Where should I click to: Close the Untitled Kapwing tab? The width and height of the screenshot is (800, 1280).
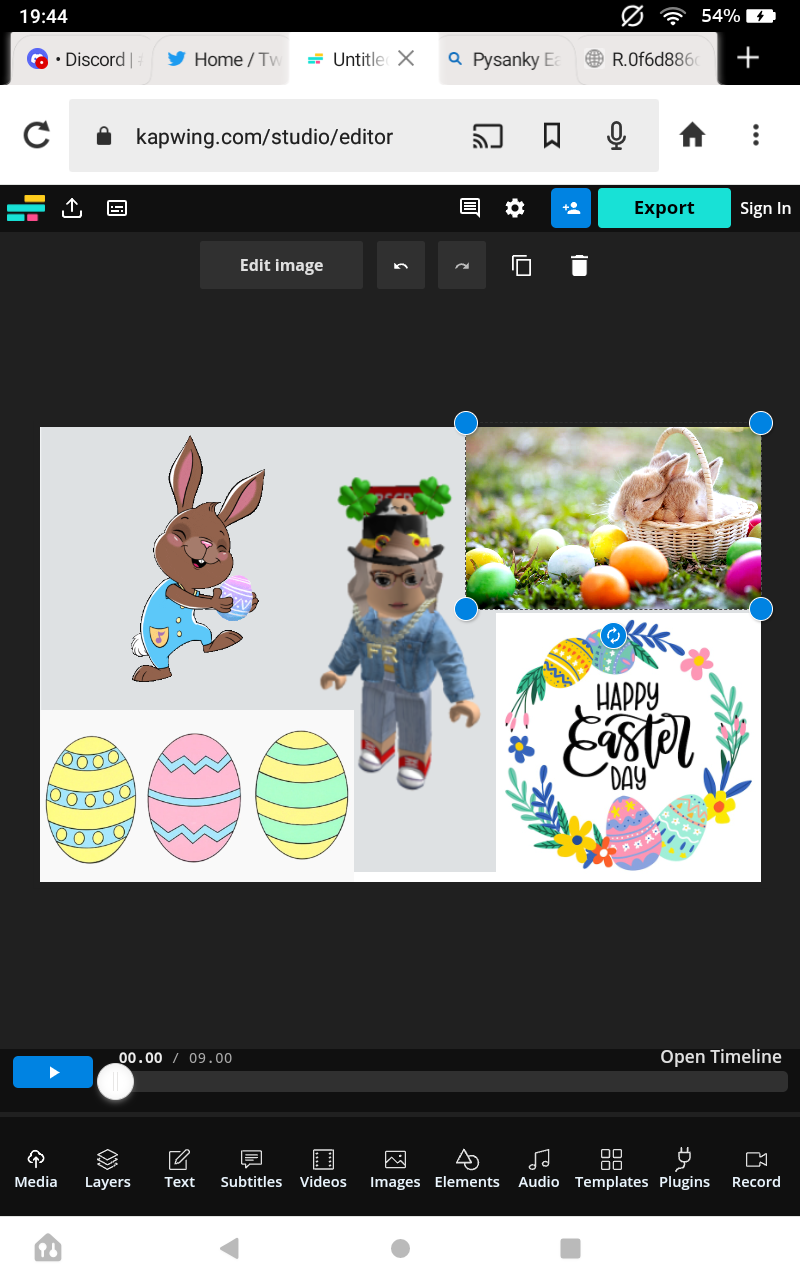pos(406,59)
